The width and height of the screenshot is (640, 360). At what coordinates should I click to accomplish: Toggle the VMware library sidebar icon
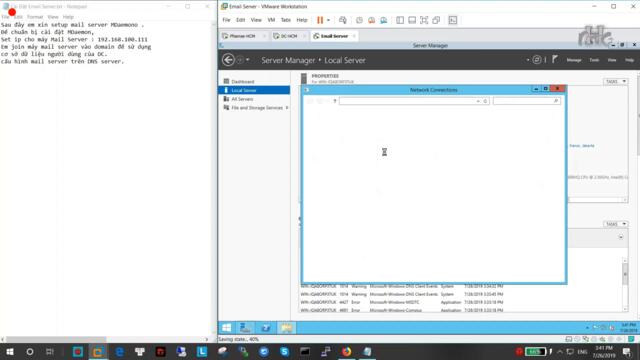pyautogui.click(x=400, y=20)
